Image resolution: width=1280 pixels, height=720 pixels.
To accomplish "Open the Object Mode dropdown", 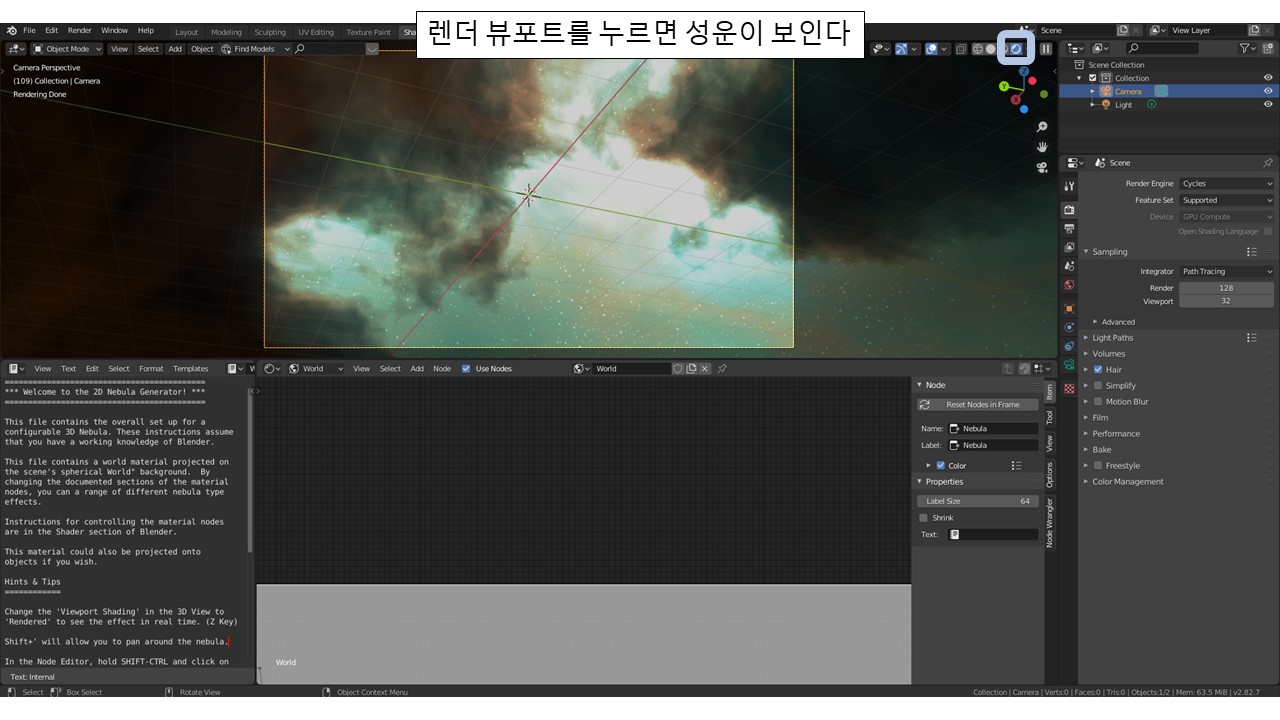I will 67,48.
